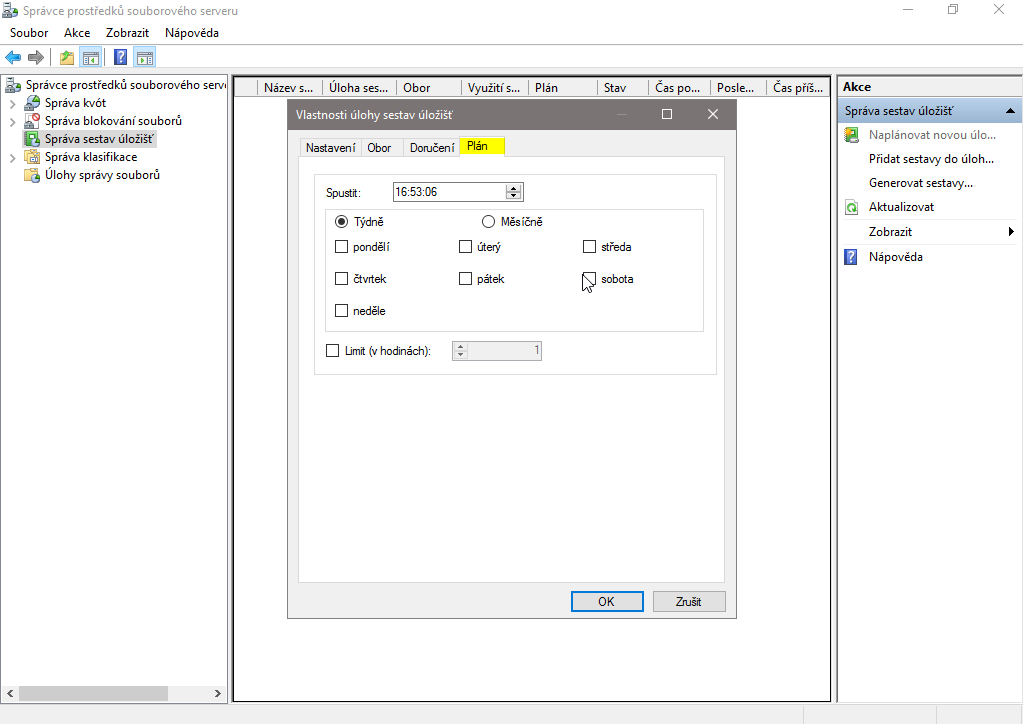Click the Úlohy správy souborů folder icon

tap(32, 175)
